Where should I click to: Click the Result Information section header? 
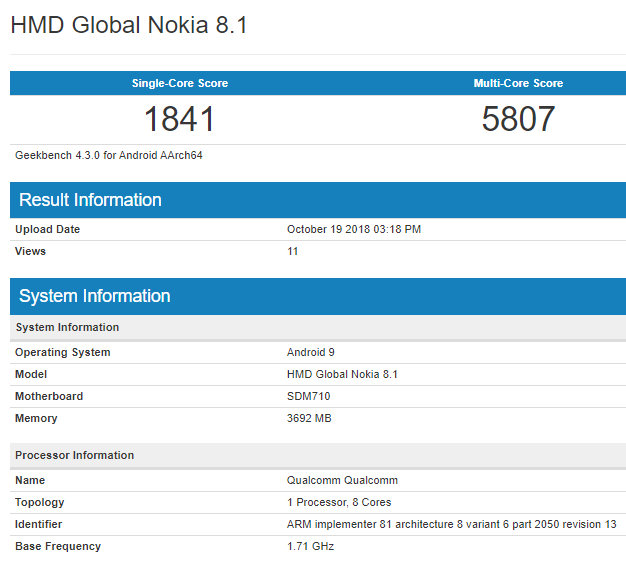(x=90, y=200)
